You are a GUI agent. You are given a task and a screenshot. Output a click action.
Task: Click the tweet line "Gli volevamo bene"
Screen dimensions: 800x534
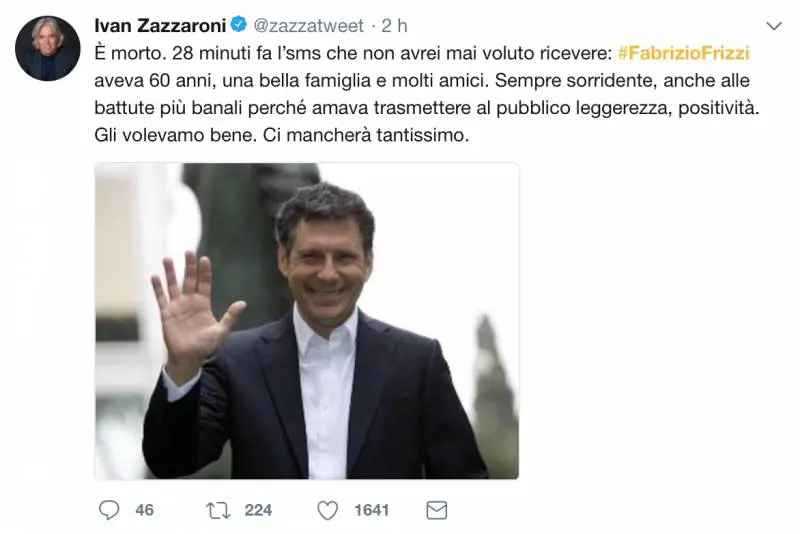282,135
